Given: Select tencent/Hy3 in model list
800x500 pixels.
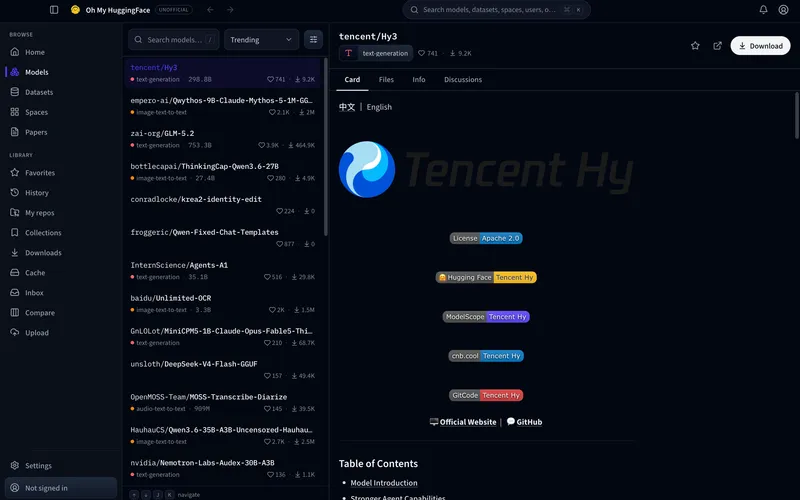Looking at the screenshot, I should click(x=222, y=73).
